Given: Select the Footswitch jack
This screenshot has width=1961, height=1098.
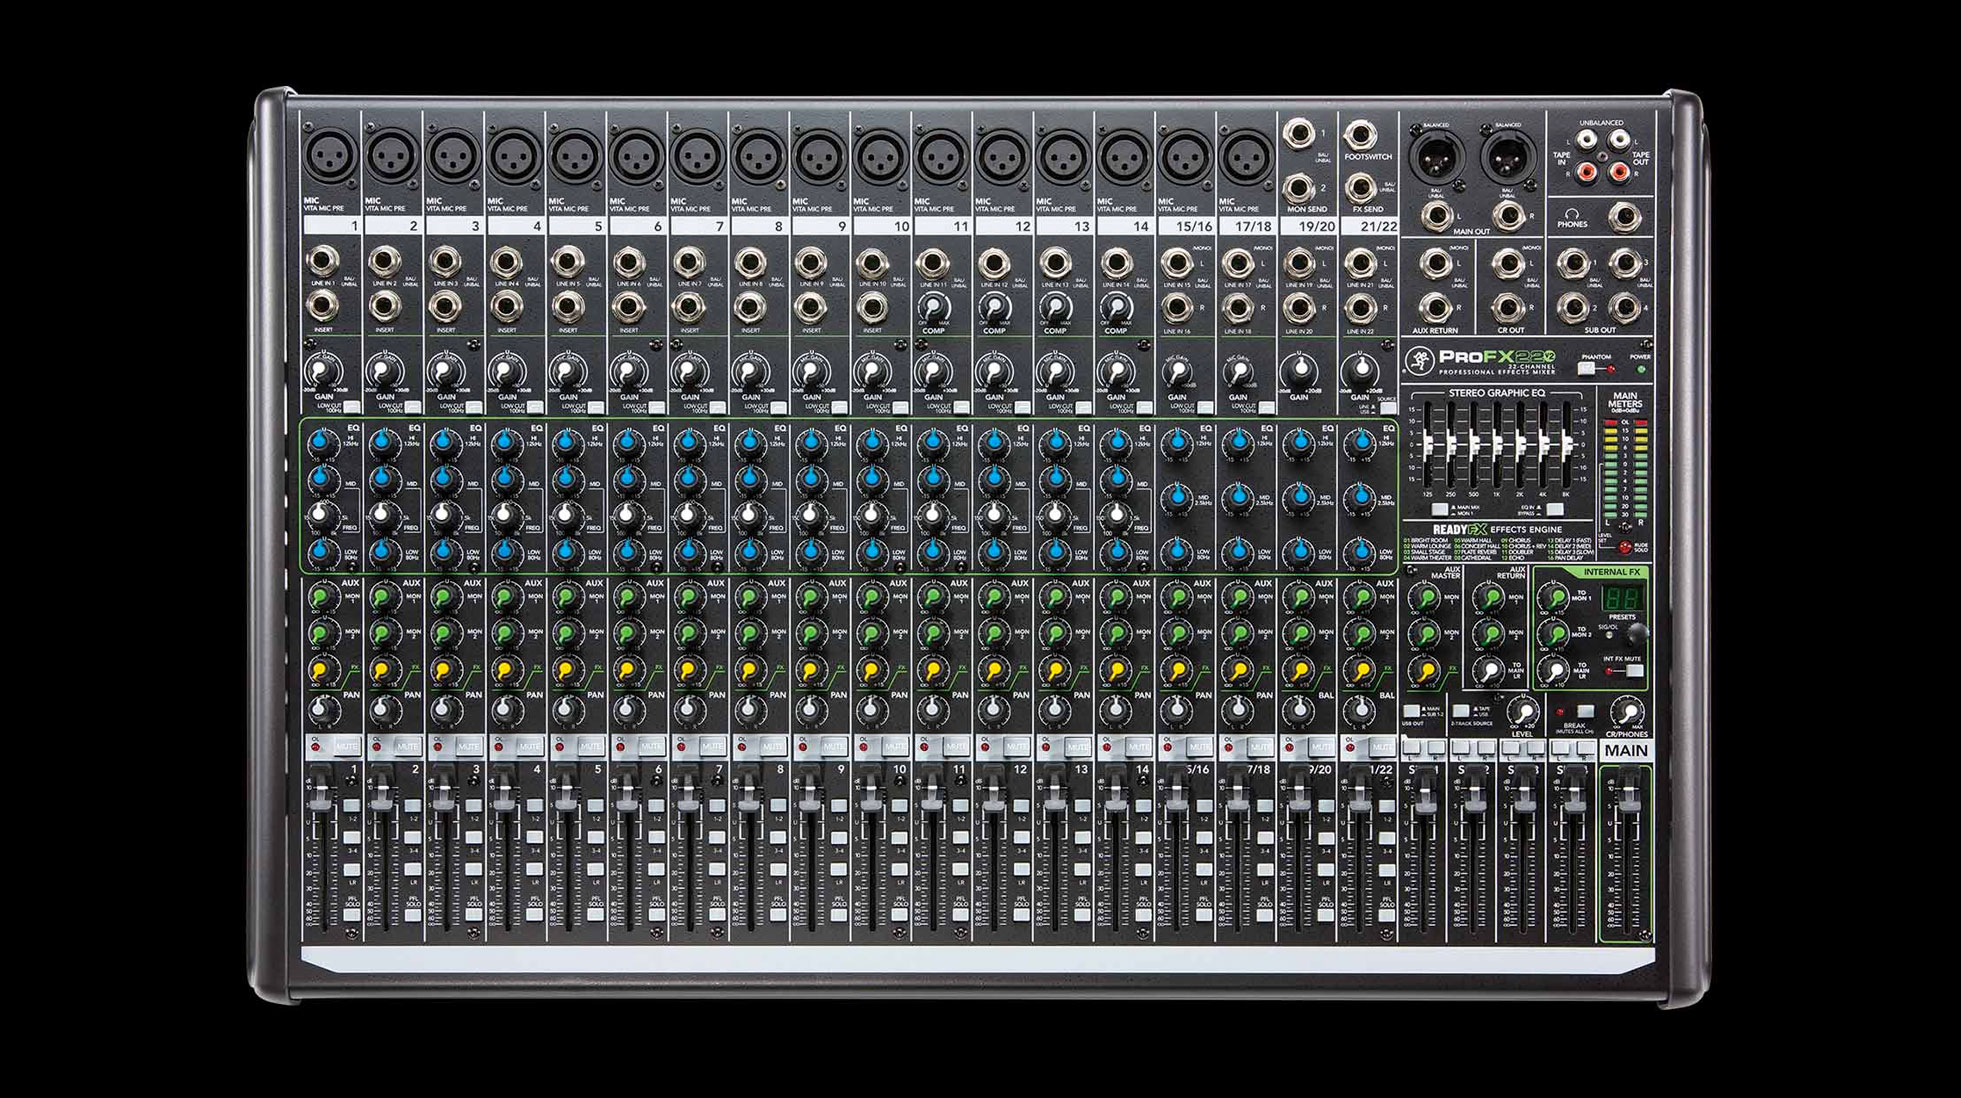Looking at the screenshot, I should click(1359, 133).
